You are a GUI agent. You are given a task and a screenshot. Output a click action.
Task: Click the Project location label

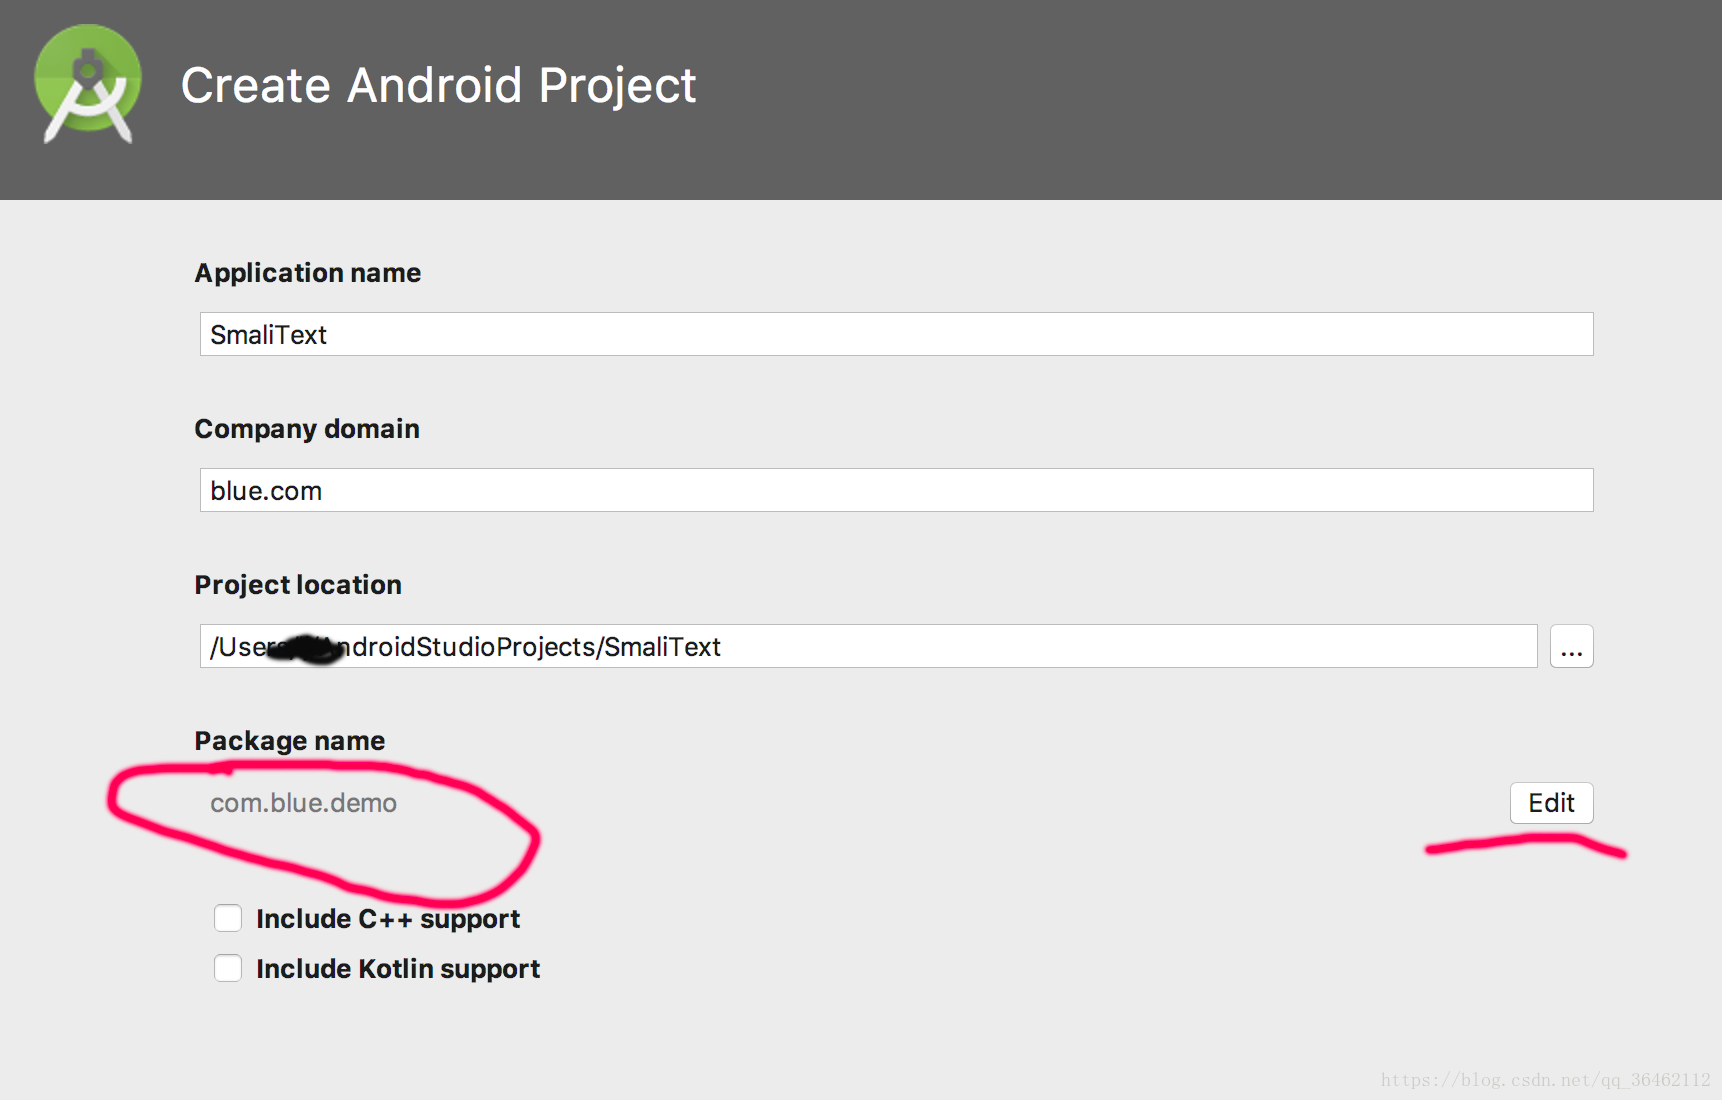click(x=298, y=585)
